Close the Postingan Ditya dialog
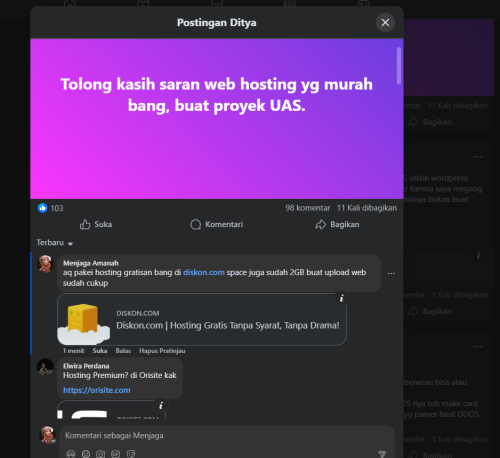This screenshot has height=458, width=500. 385,22
